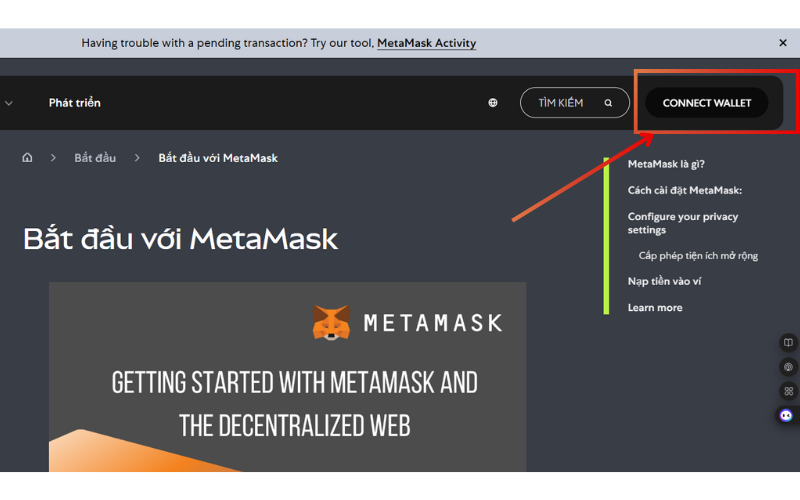Click the TÌM KIẾM search field
800x500 pixels.
pyautogui.click(x=574, y=103)
